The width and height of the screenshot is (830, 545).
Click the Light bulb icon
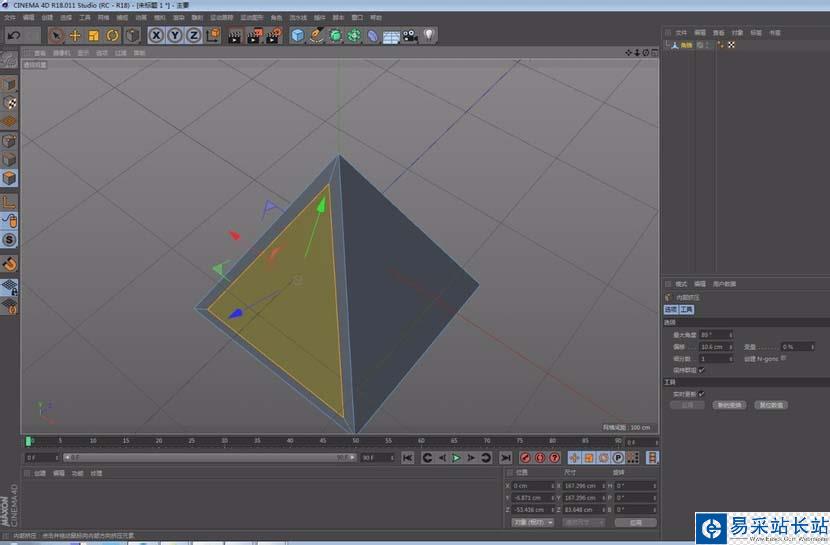point(429,35)
